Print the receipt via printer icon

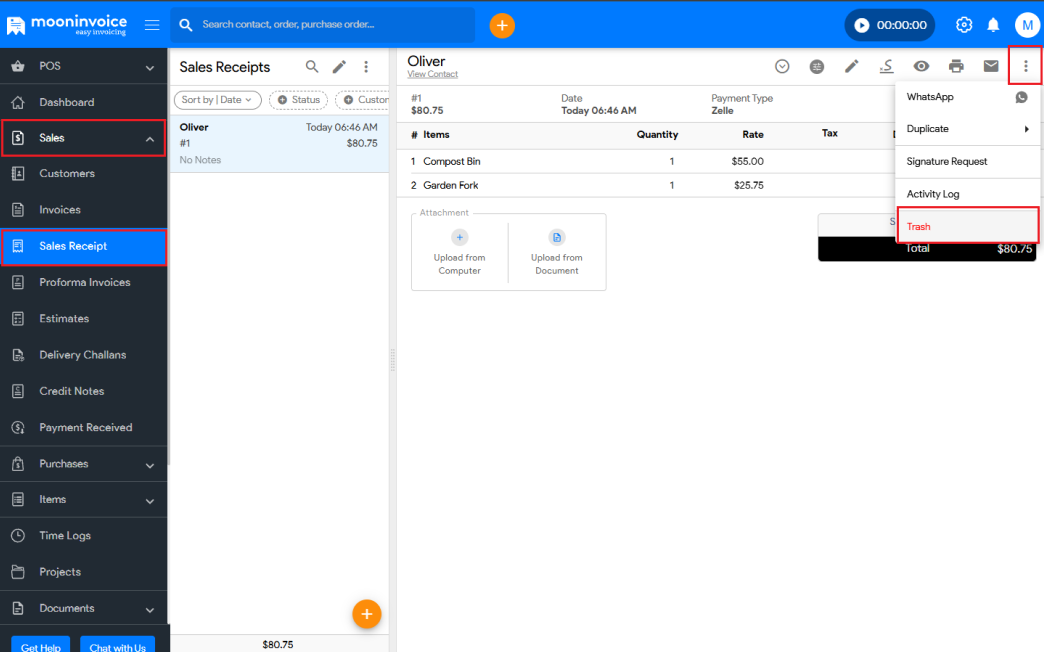pos(956,66)
